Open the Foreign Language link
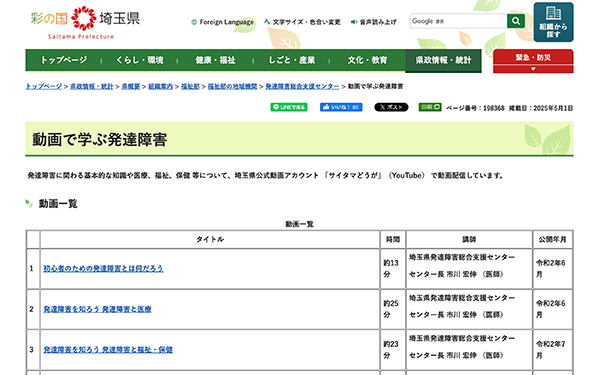Screen dimensions: 600x375 click(223, 22)
